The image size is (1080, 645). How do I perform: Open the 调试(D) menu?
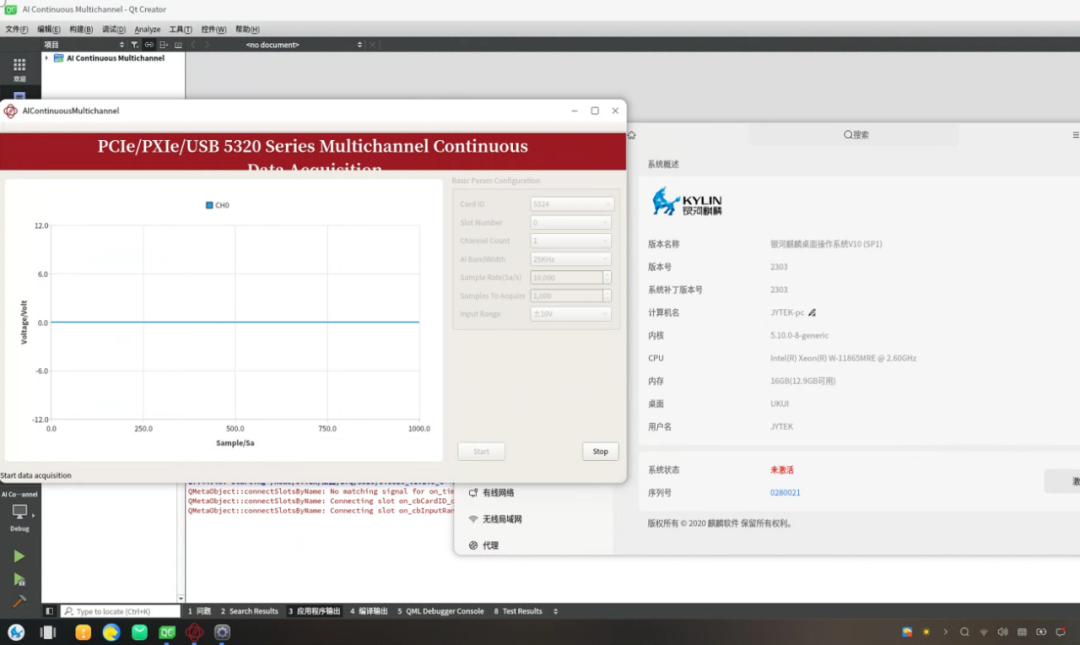coord(114,30)
